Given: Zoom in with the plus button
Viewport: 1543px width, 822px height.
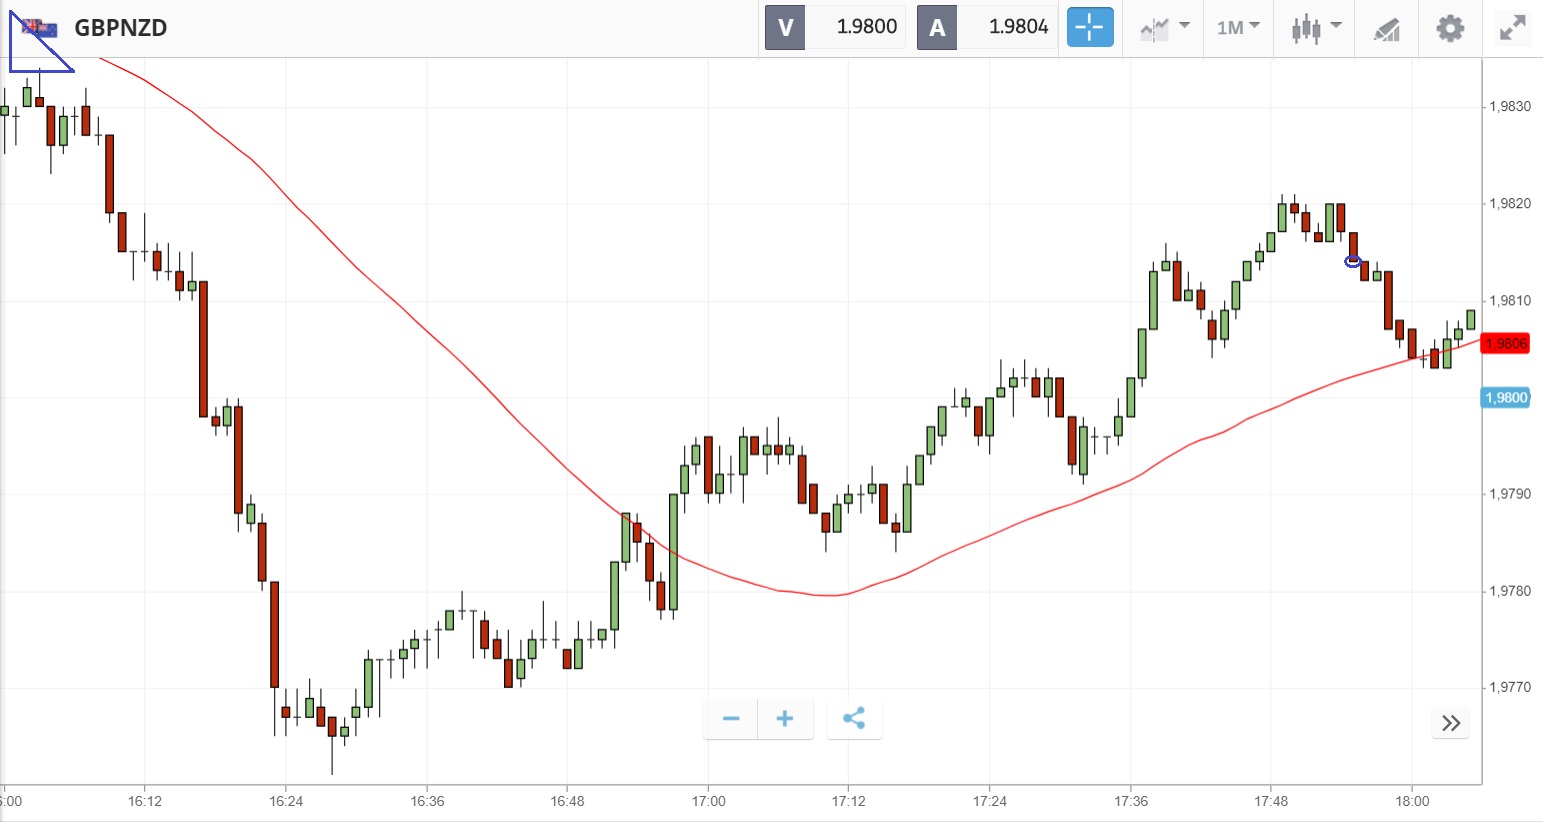Looking at the screenshot, I should (785, 719).
